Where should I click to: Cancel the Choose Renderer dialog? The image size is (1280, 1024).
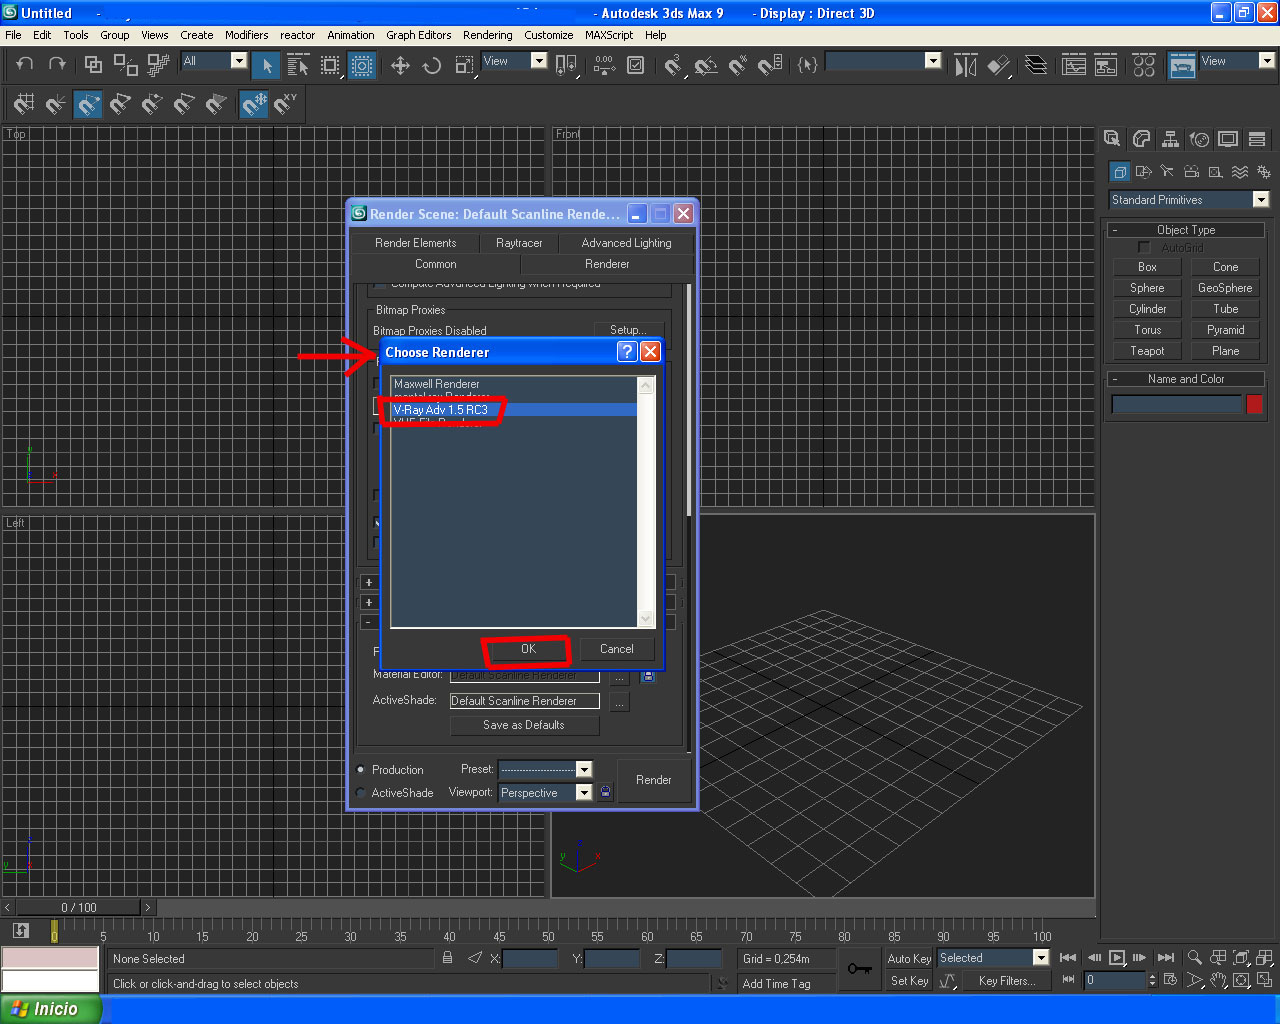(x=617, y=649)
